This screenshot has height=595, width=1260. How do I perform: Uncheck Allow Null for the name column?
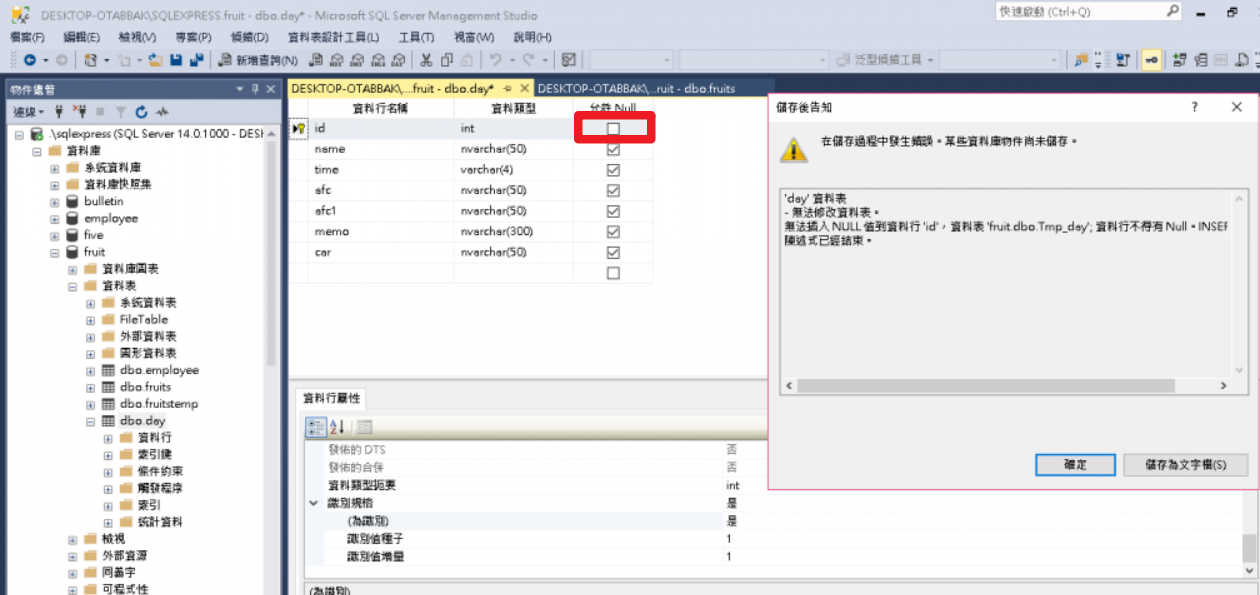613,149
